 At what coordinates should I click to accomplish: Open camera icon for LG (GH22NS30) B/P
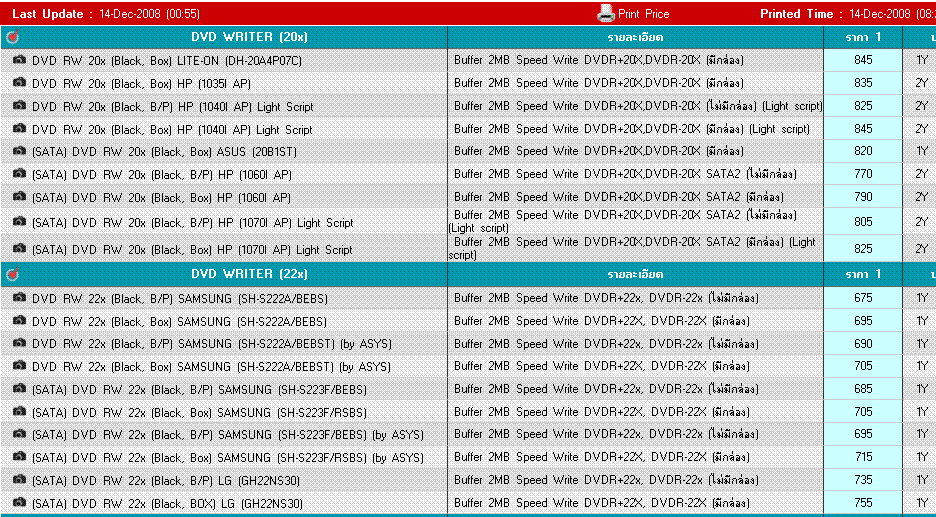(20, 479)
